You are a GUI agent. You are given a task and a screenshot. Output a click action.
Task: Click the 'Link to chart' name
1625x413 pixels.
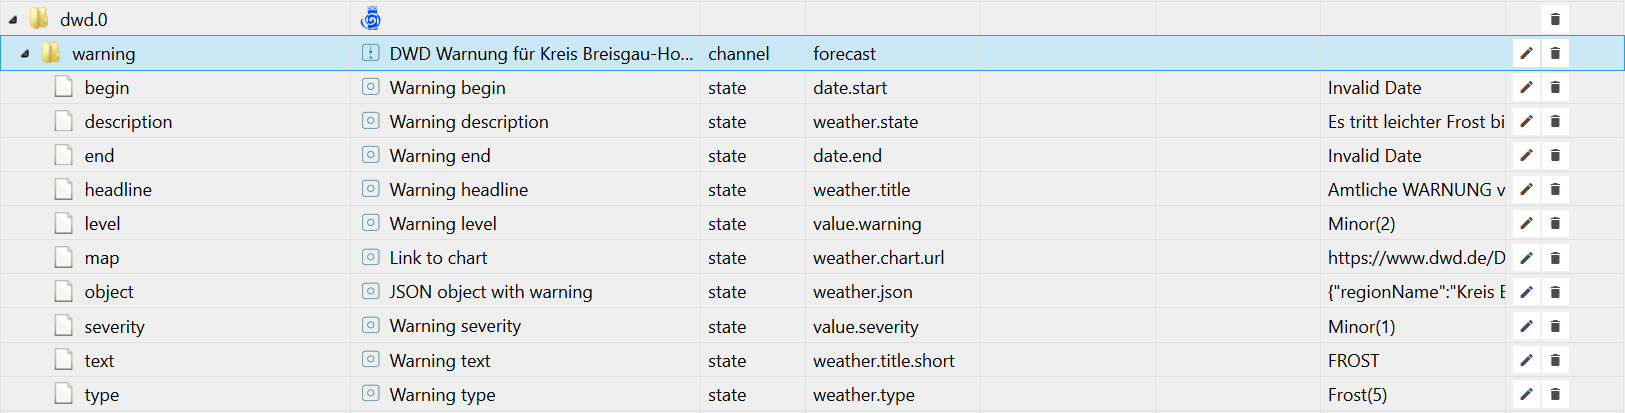click(438, 258)
